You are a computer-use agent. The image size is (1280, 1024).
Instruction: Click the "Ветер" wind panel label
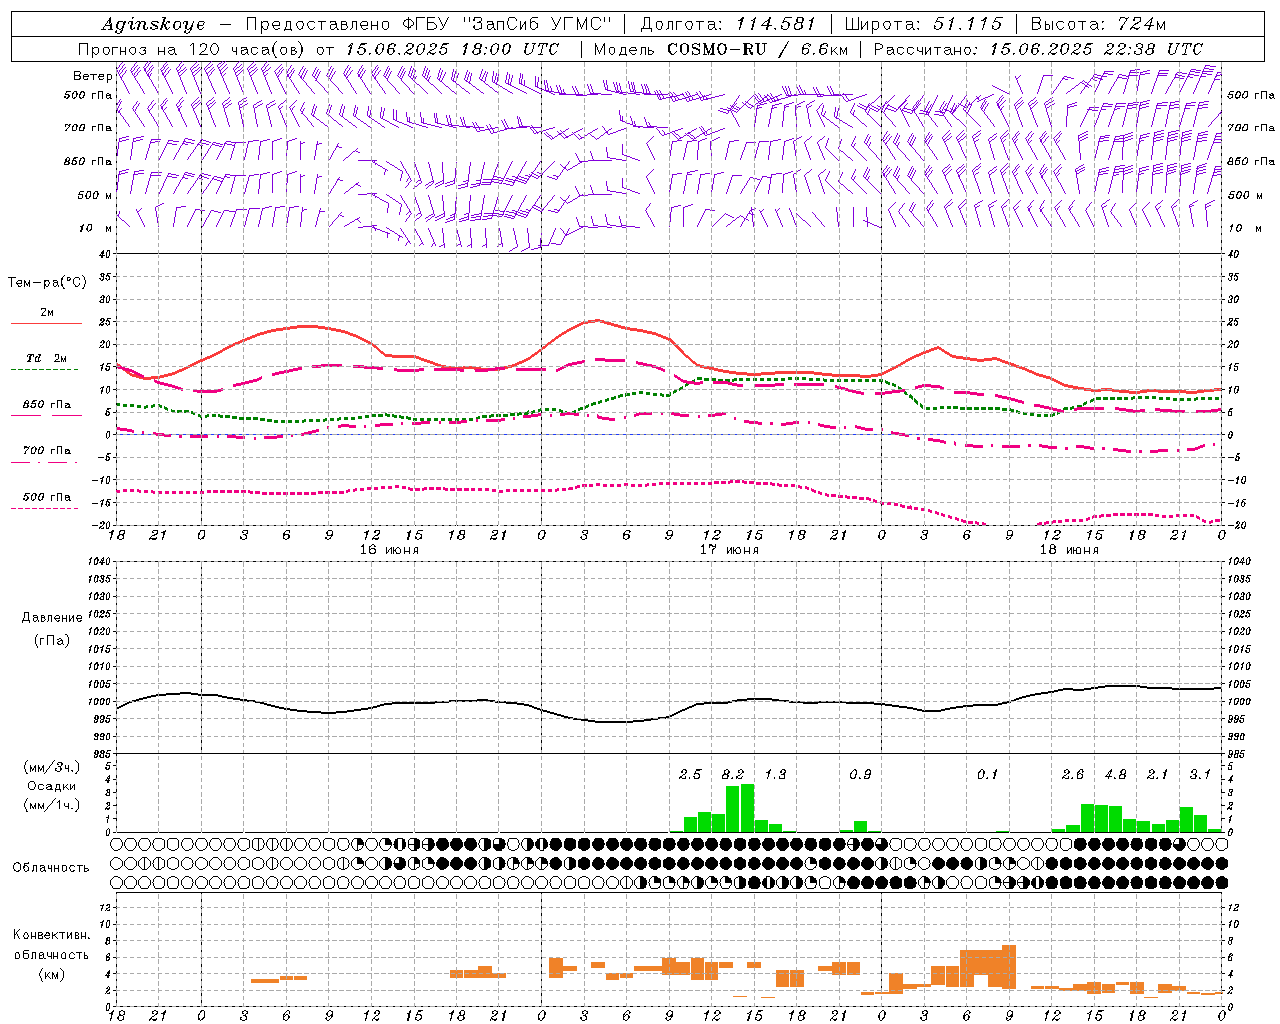(92, 76)
